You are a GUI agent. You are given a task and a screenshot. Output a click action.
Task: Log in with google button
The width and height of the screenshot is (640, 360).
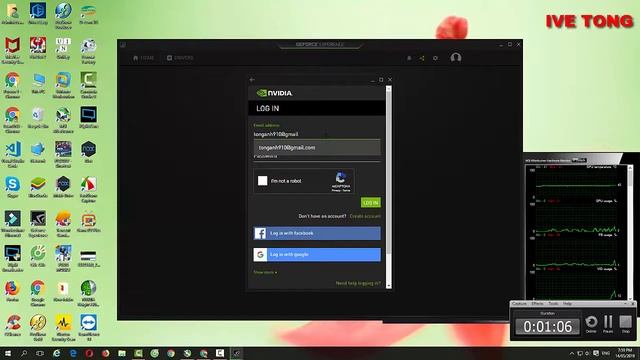317,254
